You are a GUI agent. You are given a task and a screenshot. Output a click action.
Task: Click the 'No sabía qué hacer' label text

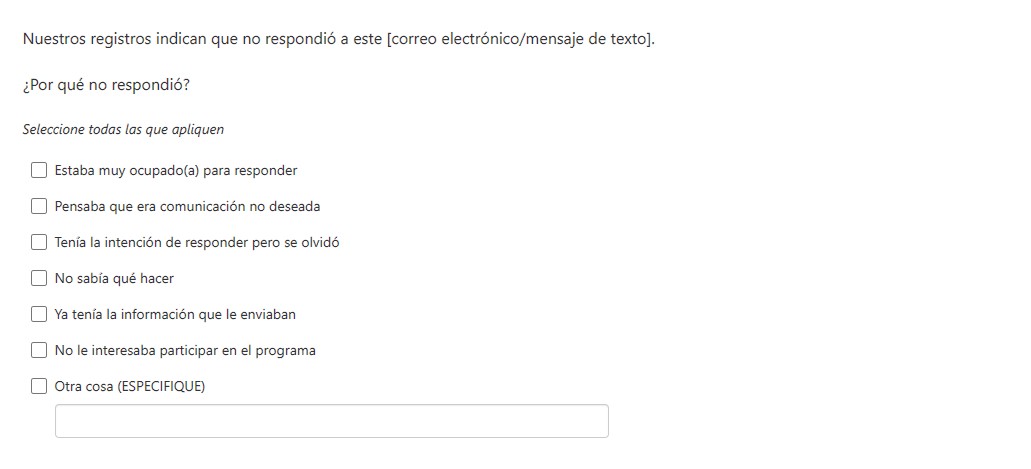click(x=114, y=279)
